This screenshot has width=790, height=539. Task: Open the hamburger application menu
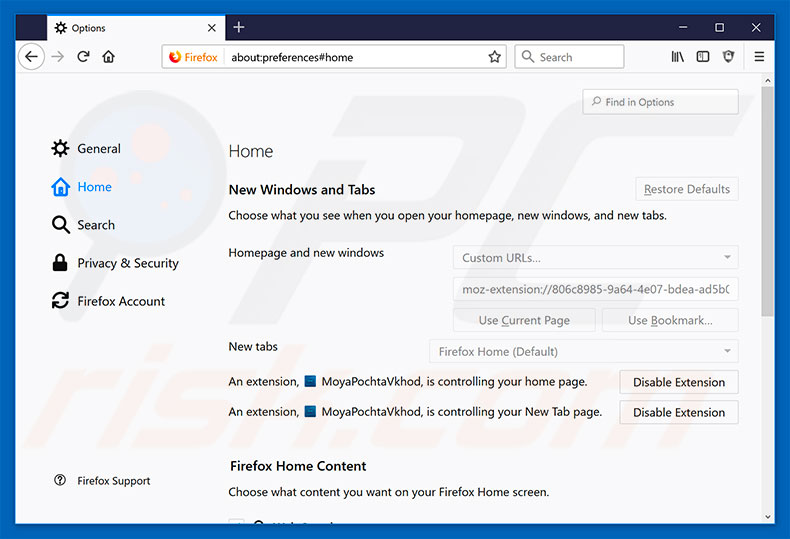pos(759,57)
